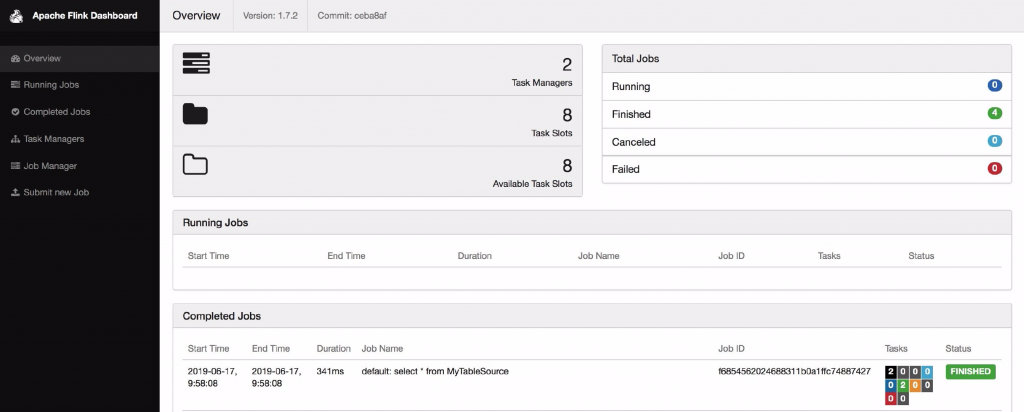Viewport: 1024px width, 412px height.
Task: Click the Apache Flink Dashboard title
Action: click(85, 16)
